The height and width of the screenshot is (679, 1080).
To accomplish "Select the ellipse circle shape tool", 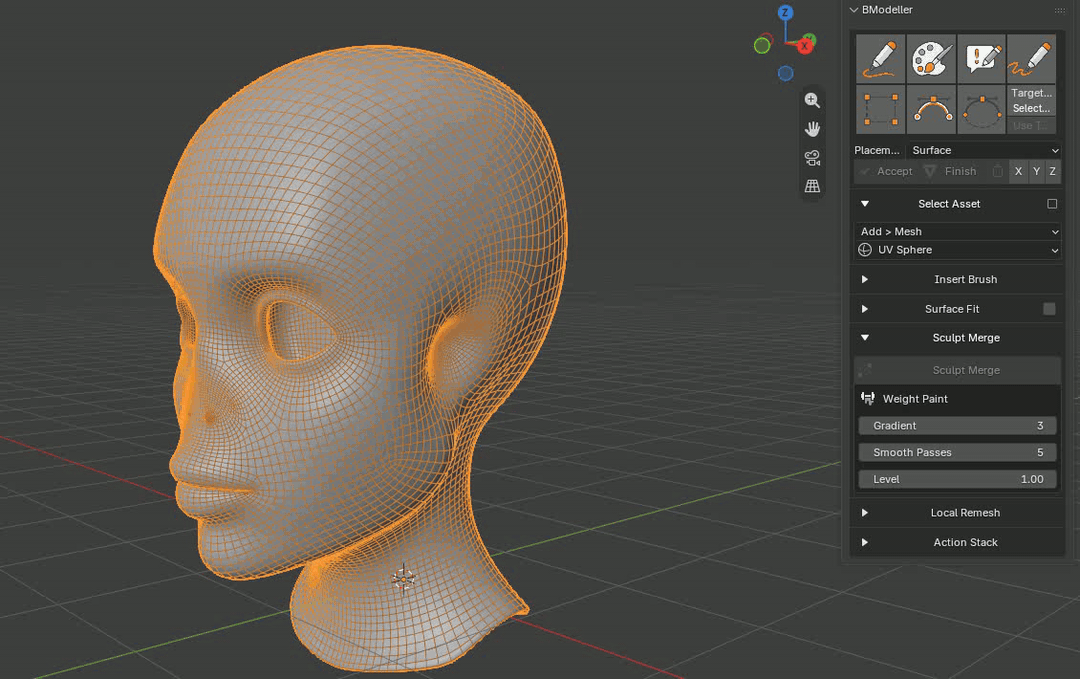I will coord(982,109).
